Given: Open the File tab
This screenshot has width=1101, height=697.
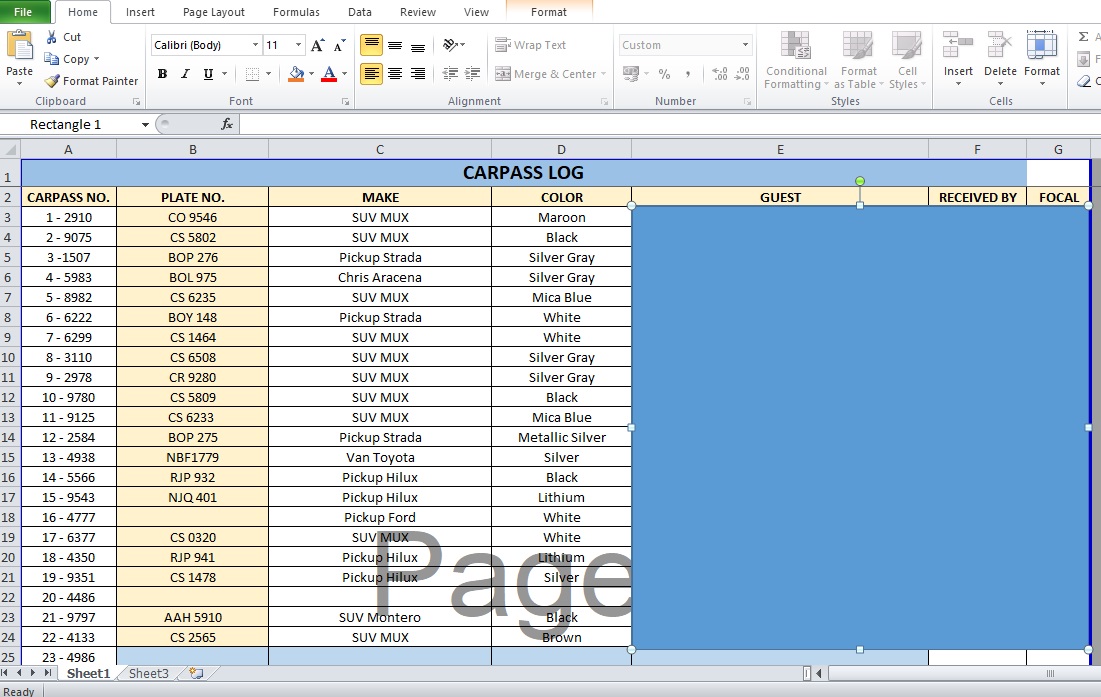Looking at the screenshot, I should coord(23,12).
